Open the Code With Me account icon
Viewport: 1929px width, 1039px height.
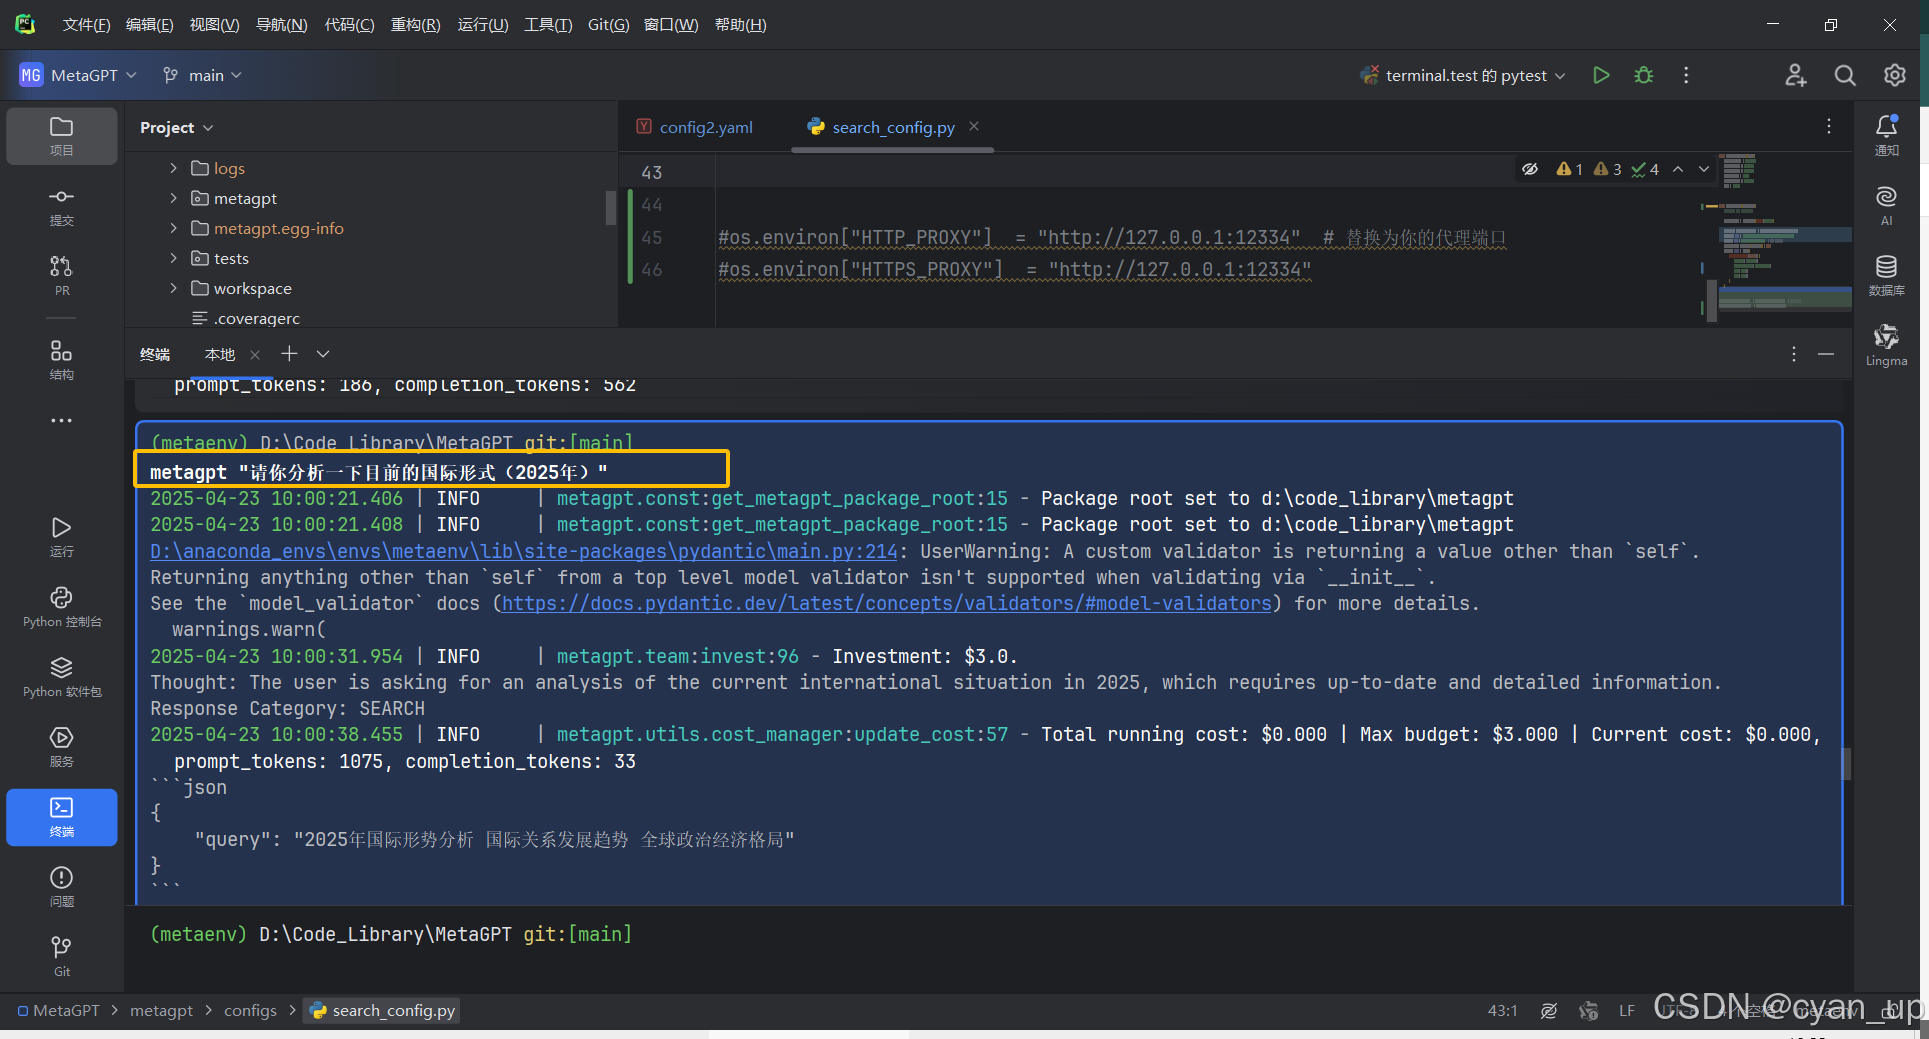[x=1796, y=75]
